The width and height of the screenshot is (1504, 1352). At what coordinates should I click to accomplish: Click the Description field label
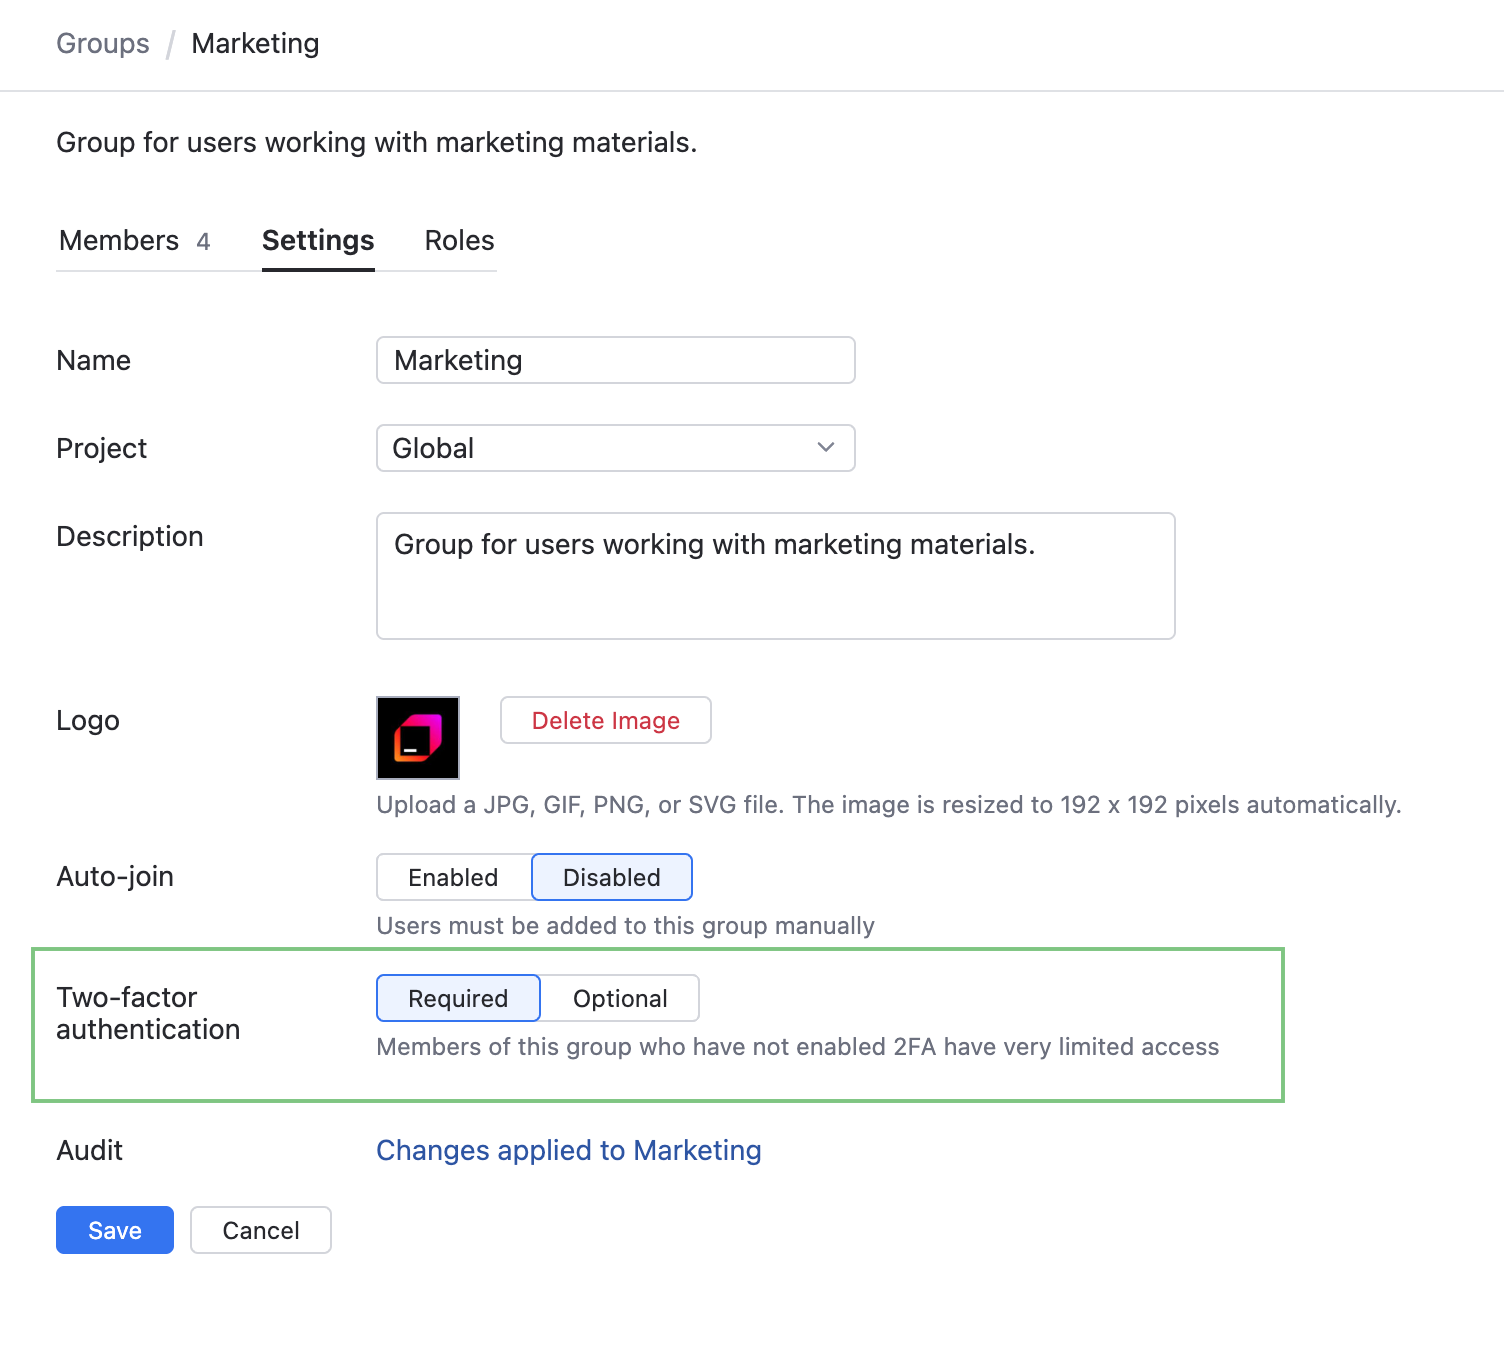pos(130,536)
